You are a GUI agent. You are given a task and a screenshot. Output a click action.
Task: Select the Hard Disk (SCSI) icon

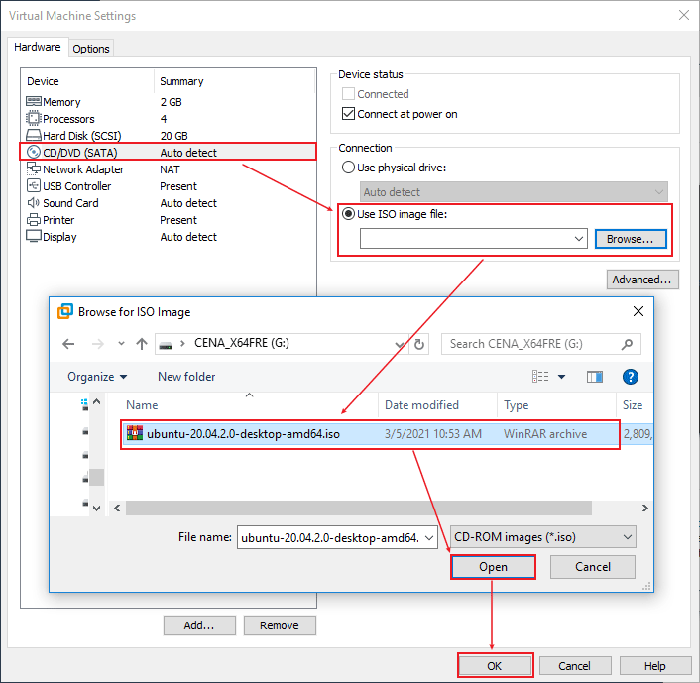pos(33,135)
